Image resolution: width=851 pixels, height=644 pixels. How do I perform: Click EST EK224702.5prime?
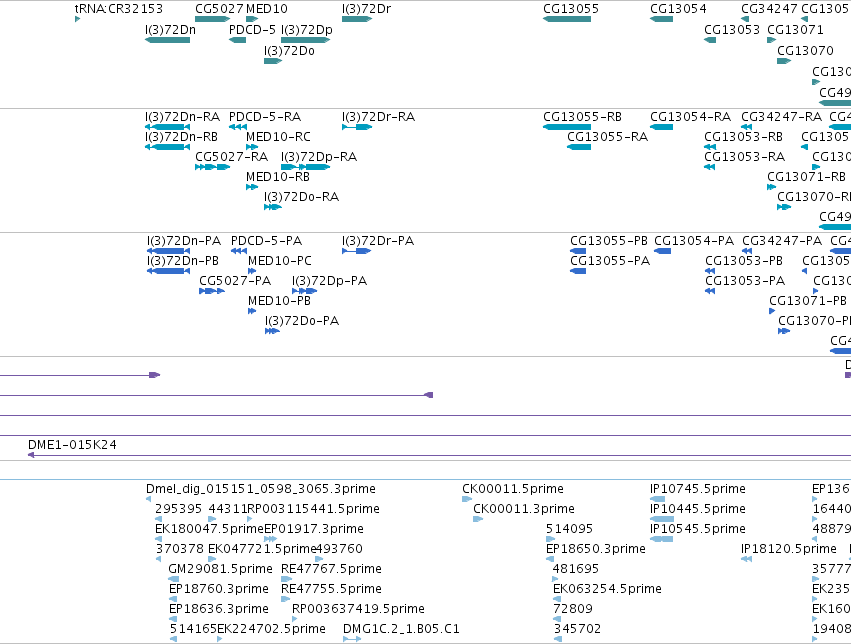(x=271, y=629)
